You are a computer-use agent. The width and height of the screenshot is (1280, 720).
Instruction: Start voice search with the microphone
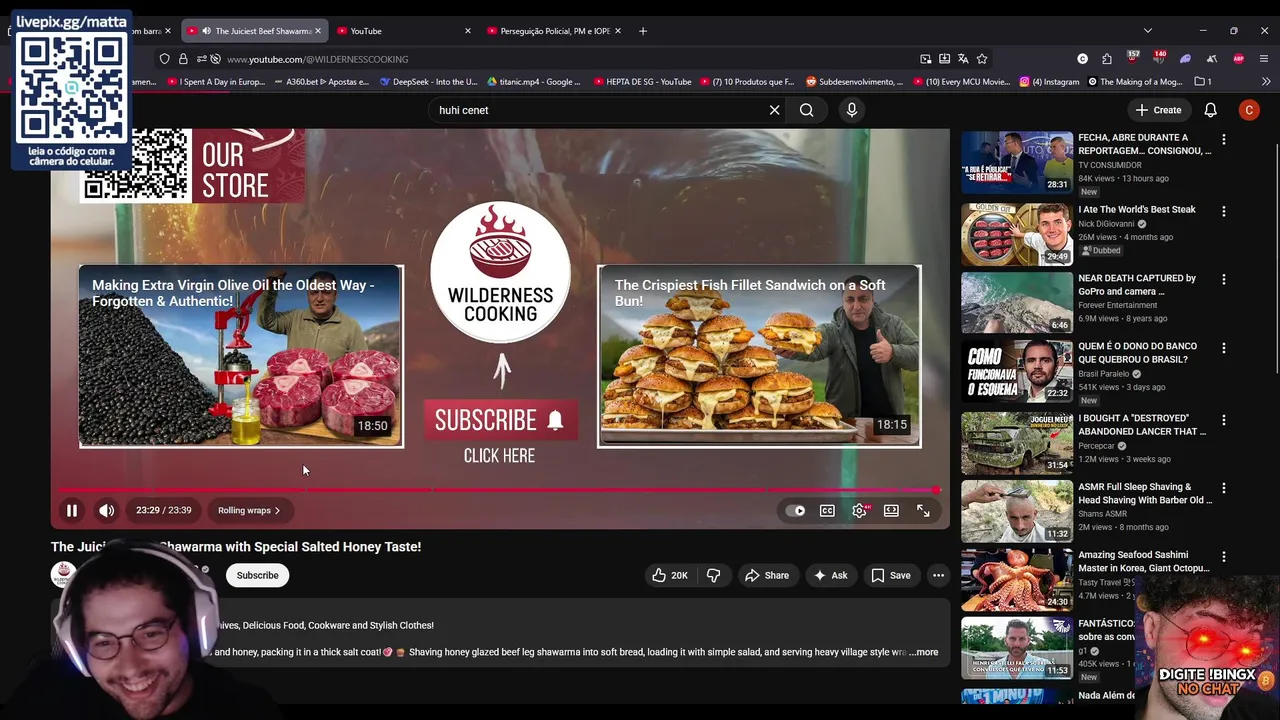coord(852,110)
